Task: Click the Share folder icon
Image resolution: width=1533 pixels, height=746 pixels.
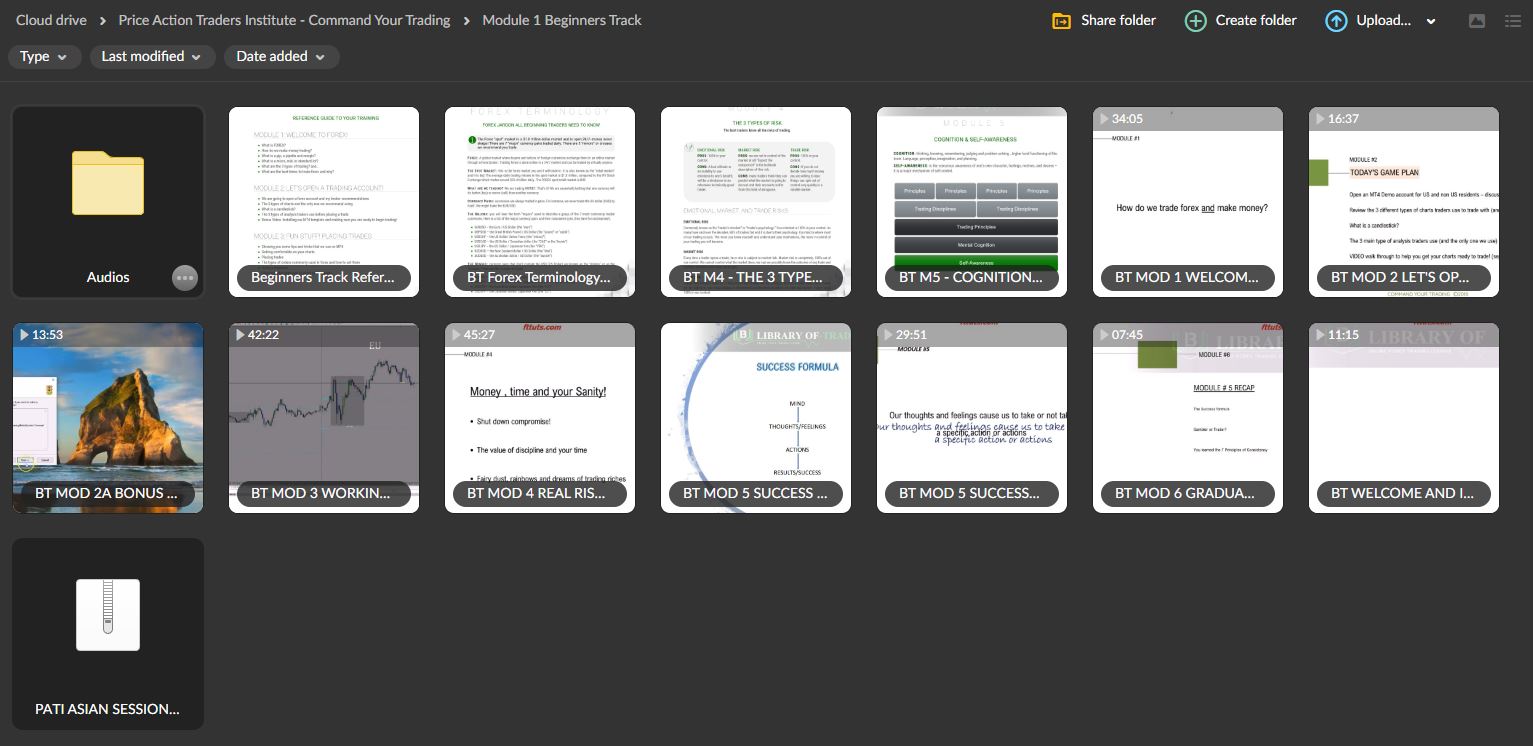Action: pos(1061,21)
